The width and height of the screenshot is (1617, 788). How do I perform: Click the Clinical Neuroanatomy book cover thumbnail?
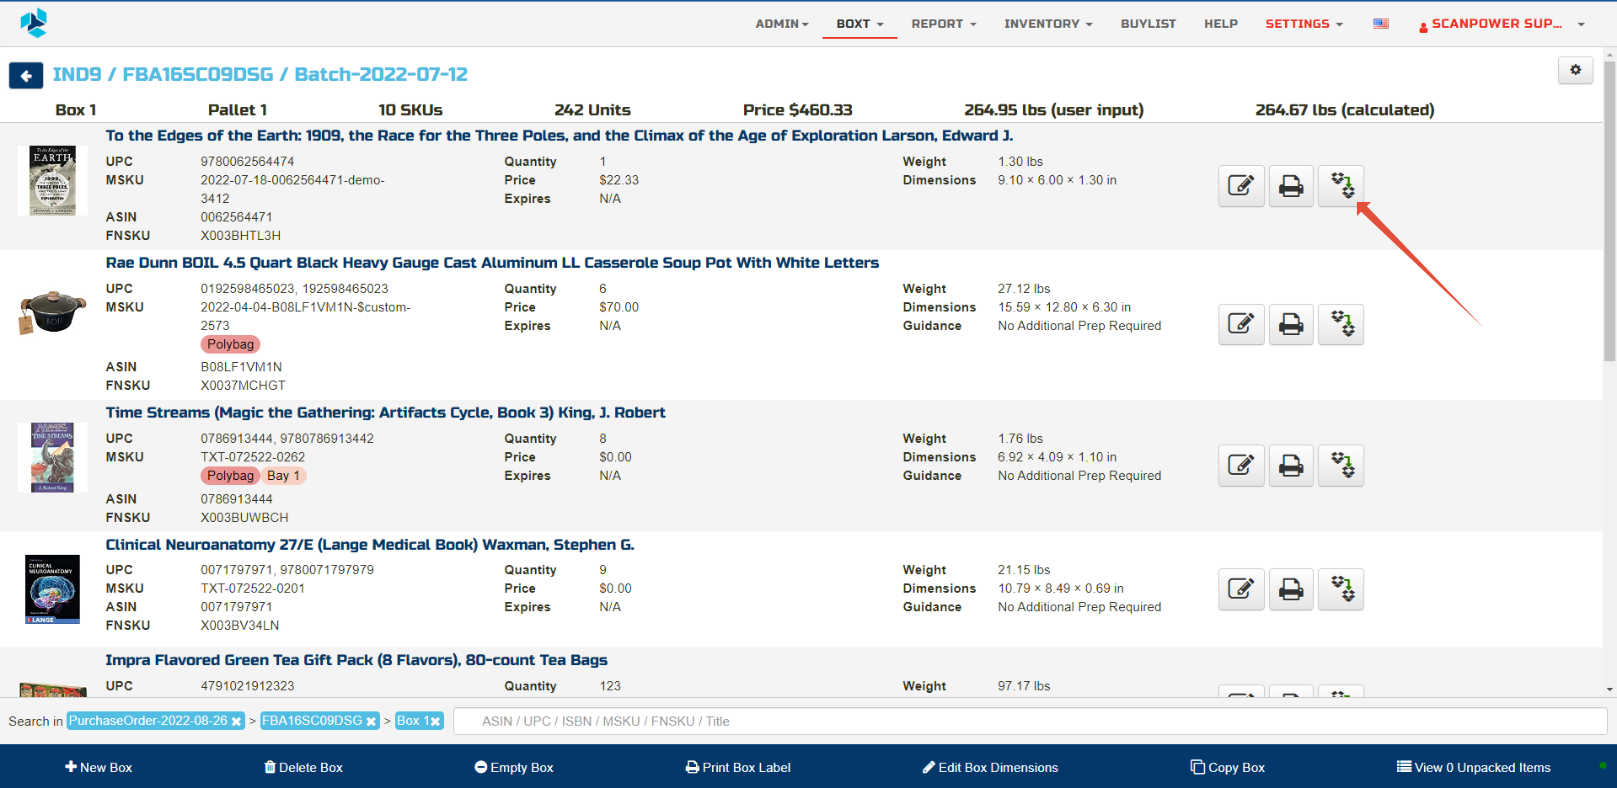52,589
